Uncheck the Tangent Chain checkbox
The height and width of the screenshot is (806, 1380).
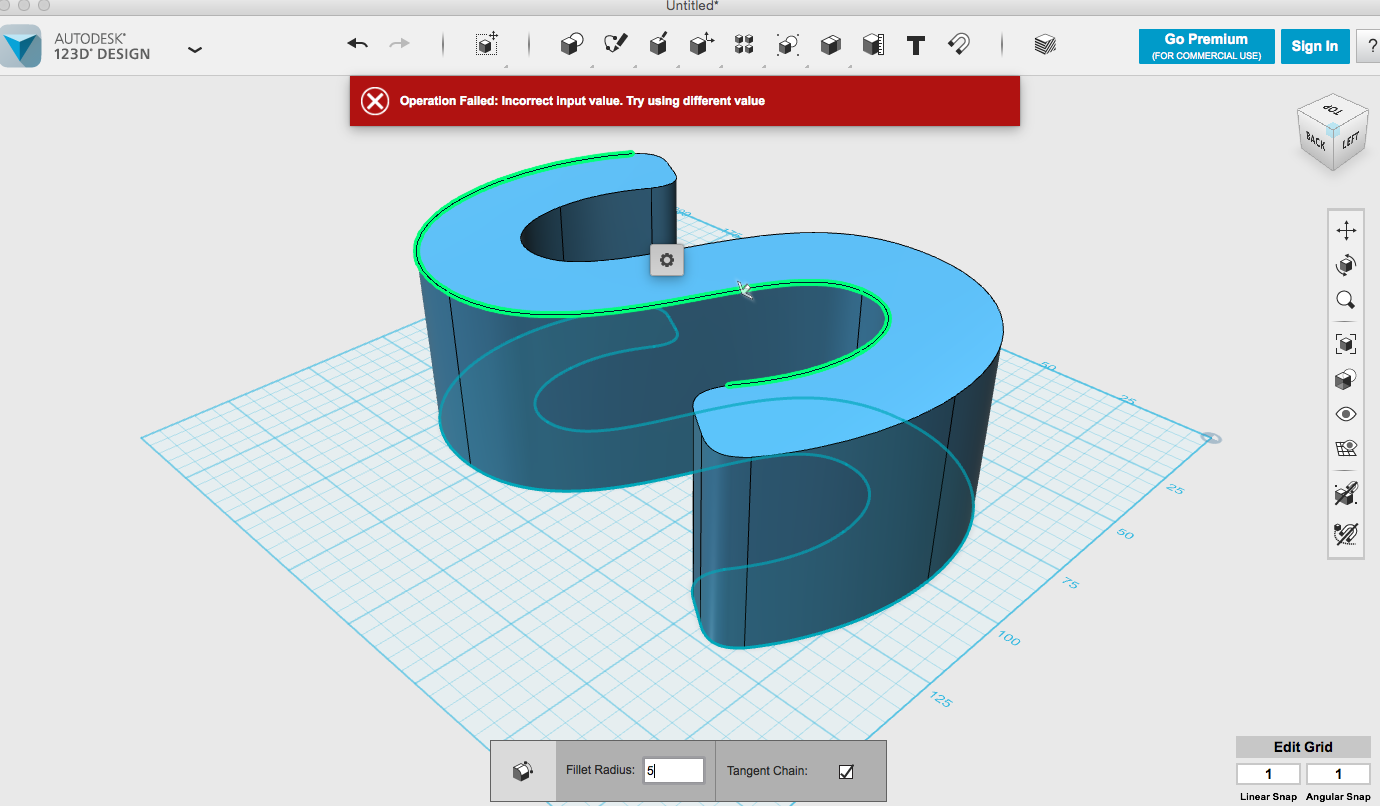846,771
